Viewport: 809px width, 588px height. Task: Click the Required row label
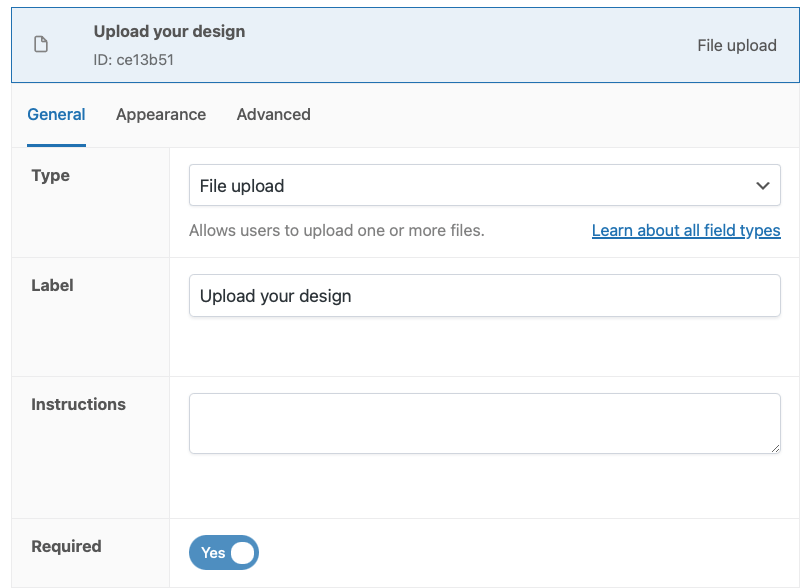[66, 547]
